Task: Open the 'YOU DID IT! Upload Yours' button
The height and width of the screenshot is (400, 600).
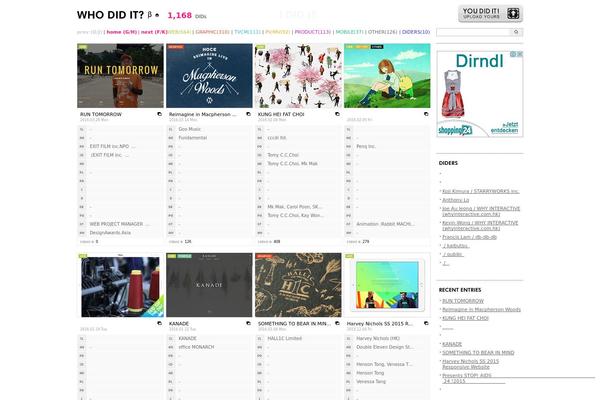Action: [x=490, y=14]
